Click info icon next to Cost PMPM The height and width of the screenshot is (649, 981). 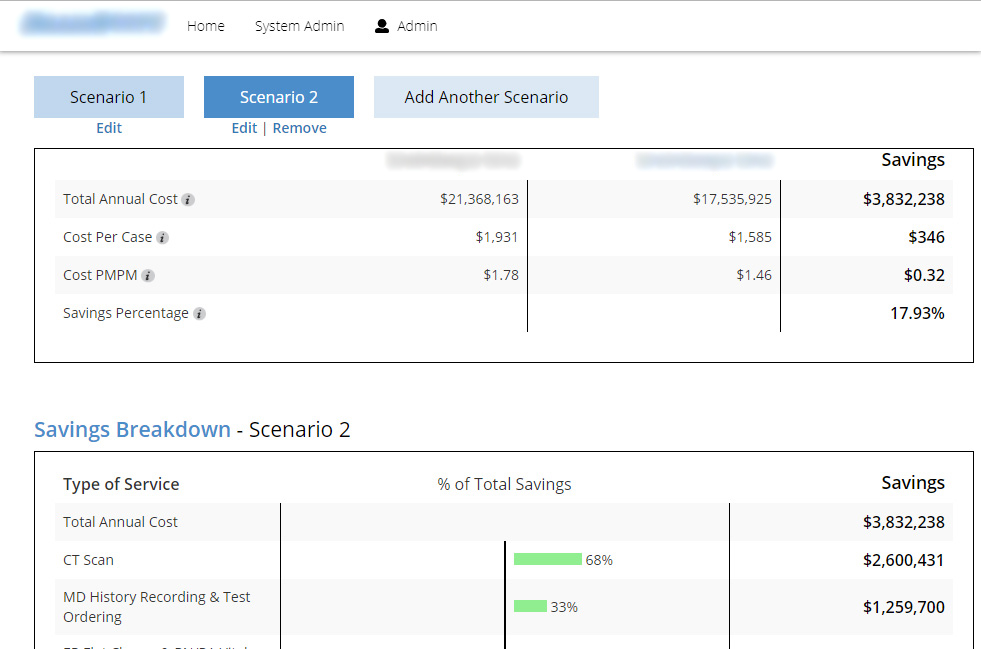pos(148,276)
